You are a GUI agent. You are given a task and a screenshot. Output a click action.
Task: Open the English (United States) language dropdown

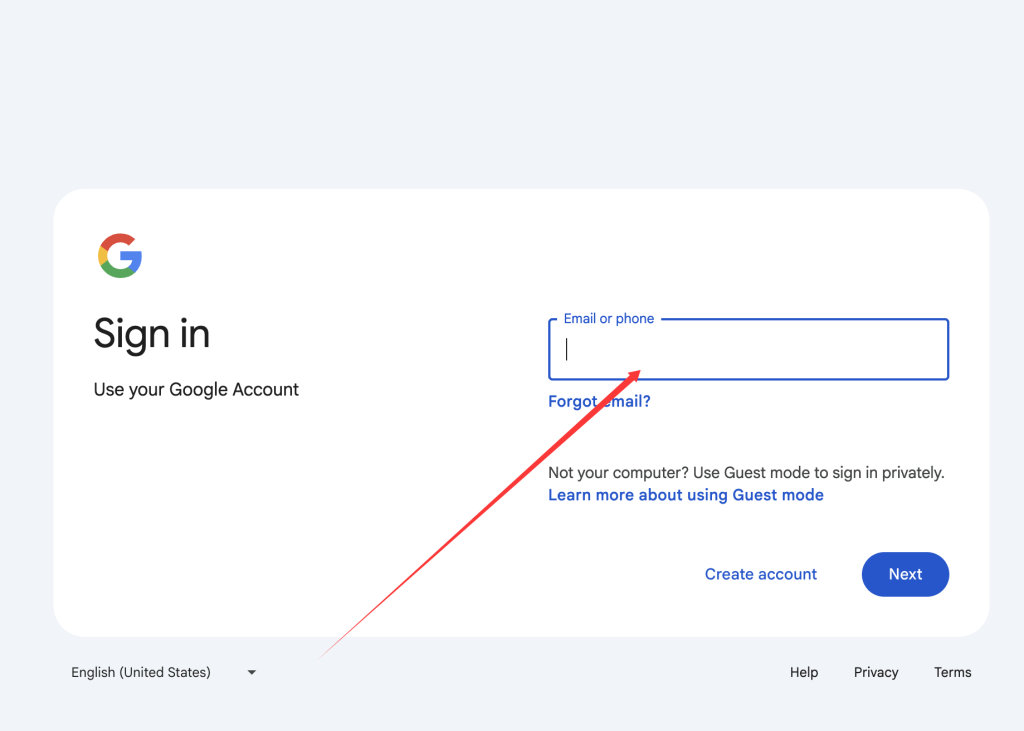pyautogui.click(x=164, y=672)
